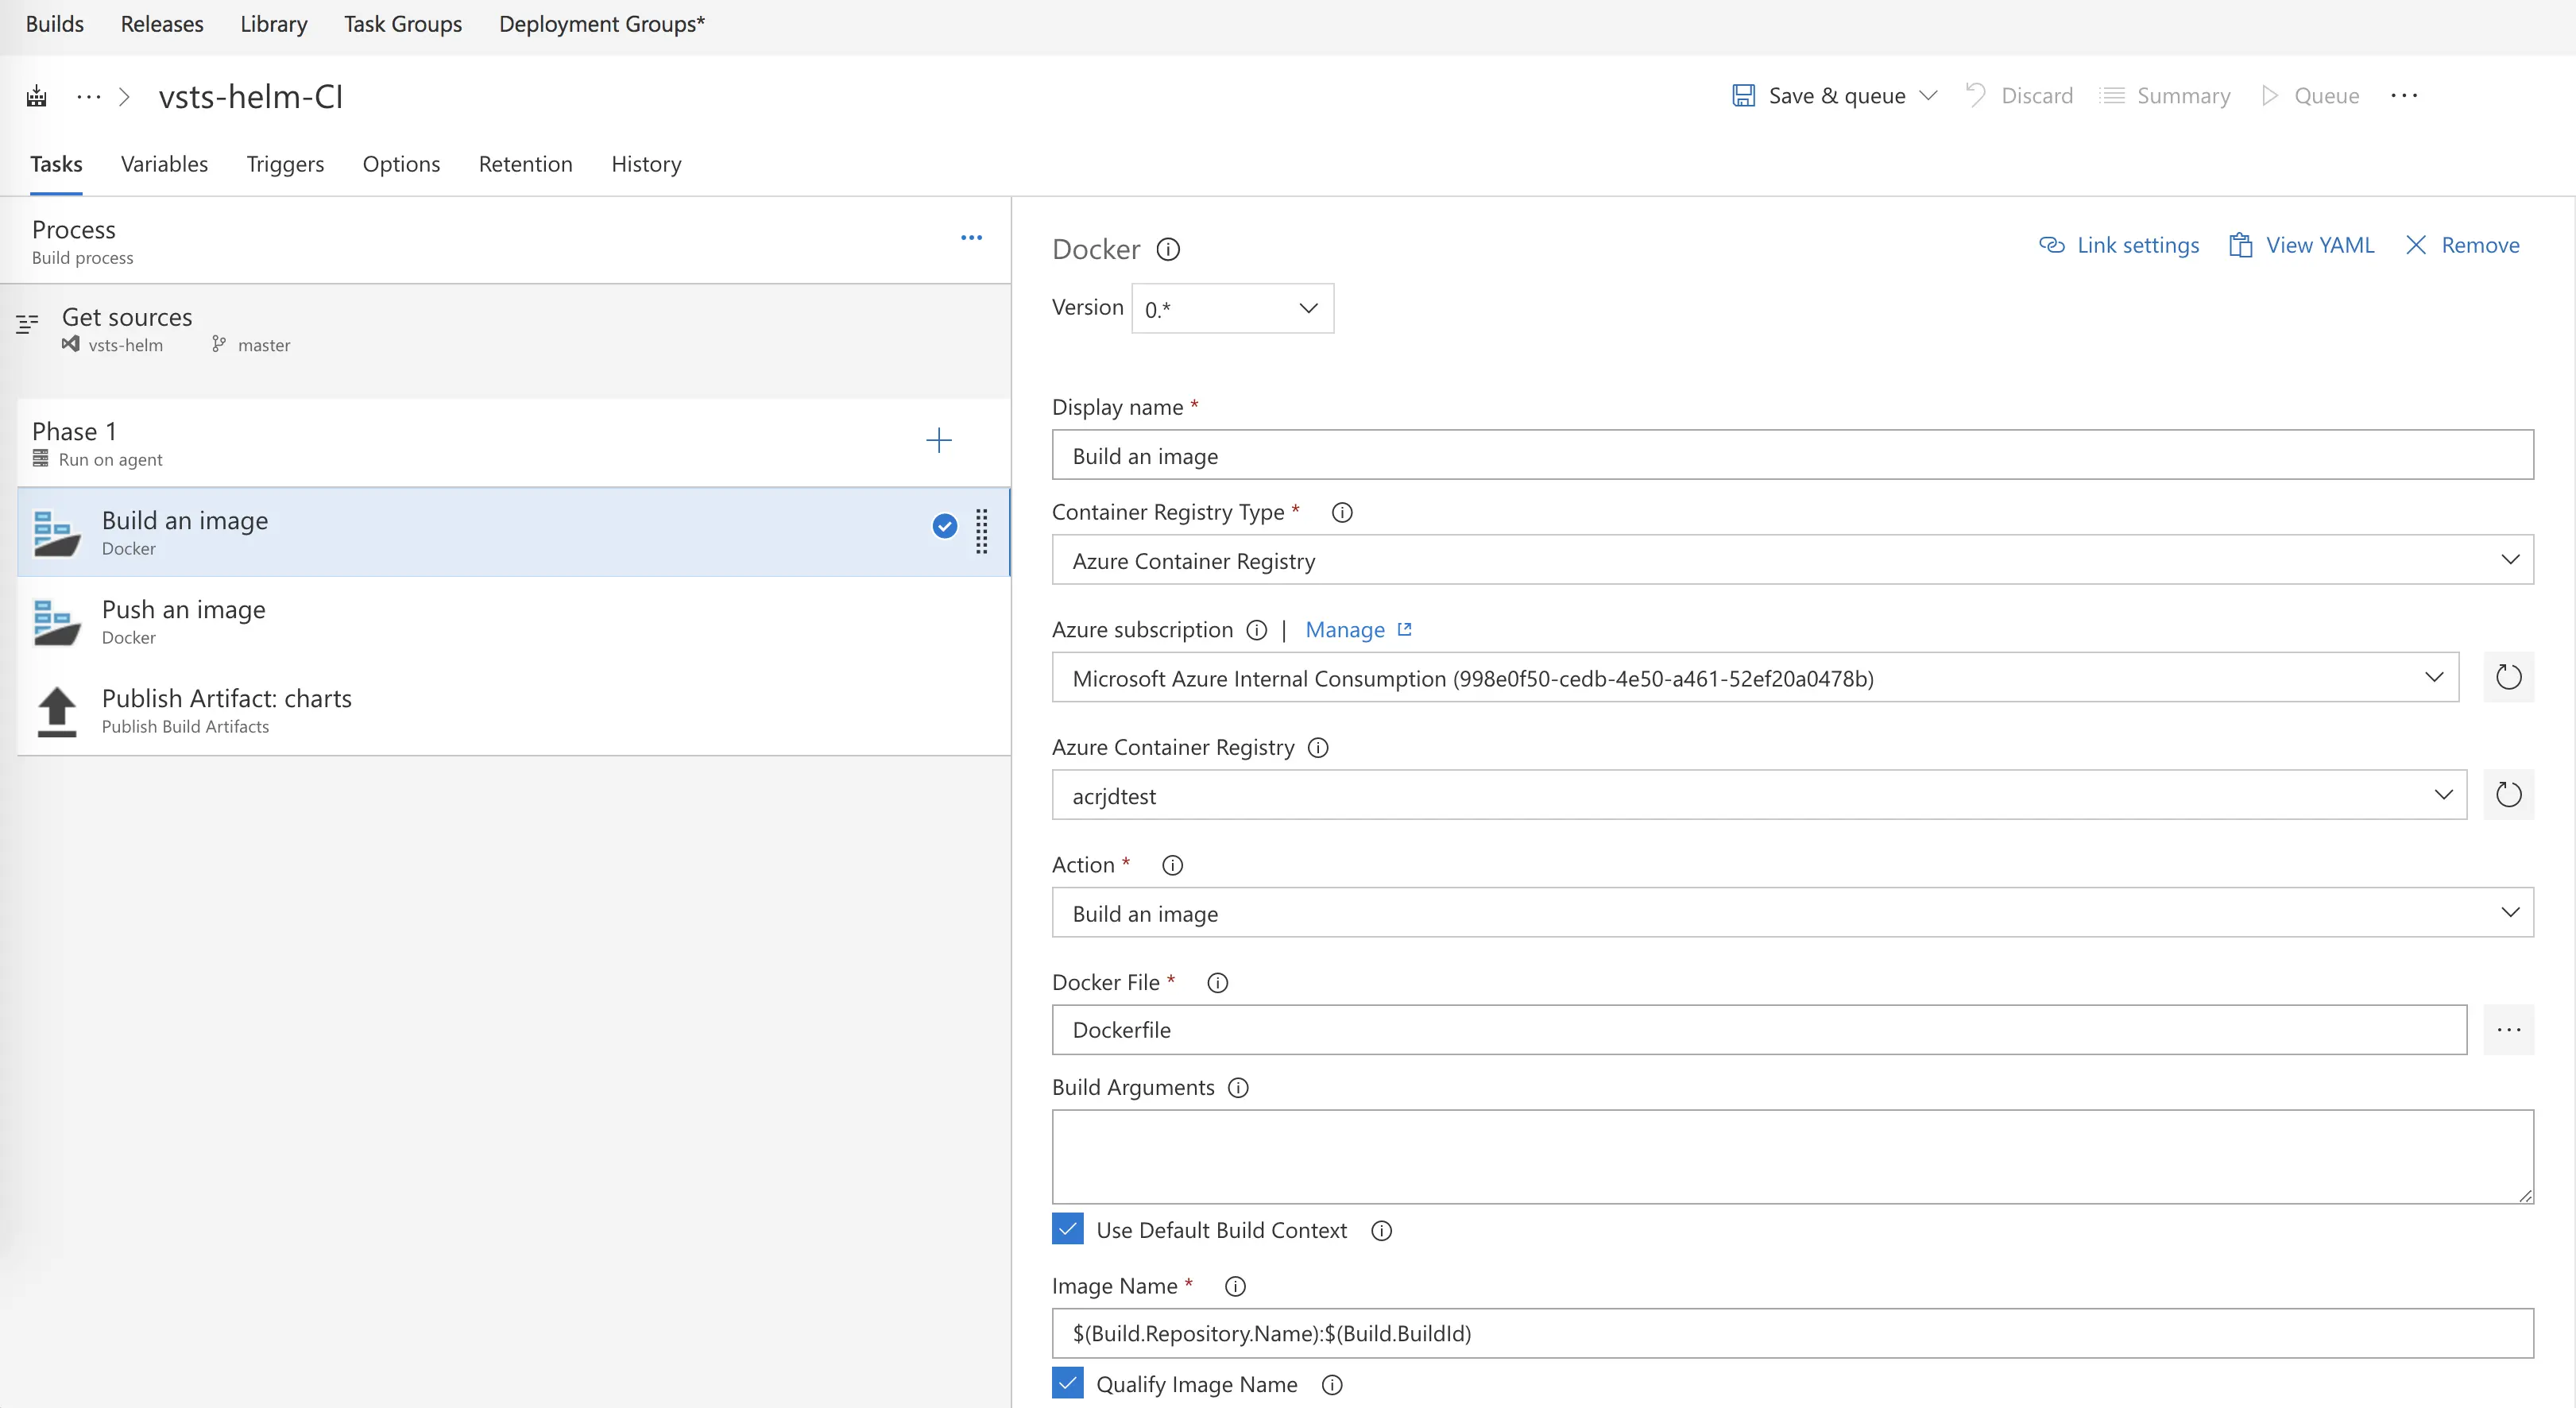Click the build pipeline icon beside the breadcrumb
The height and width of the screenshot is (1408, 2576).
point(37,96)
